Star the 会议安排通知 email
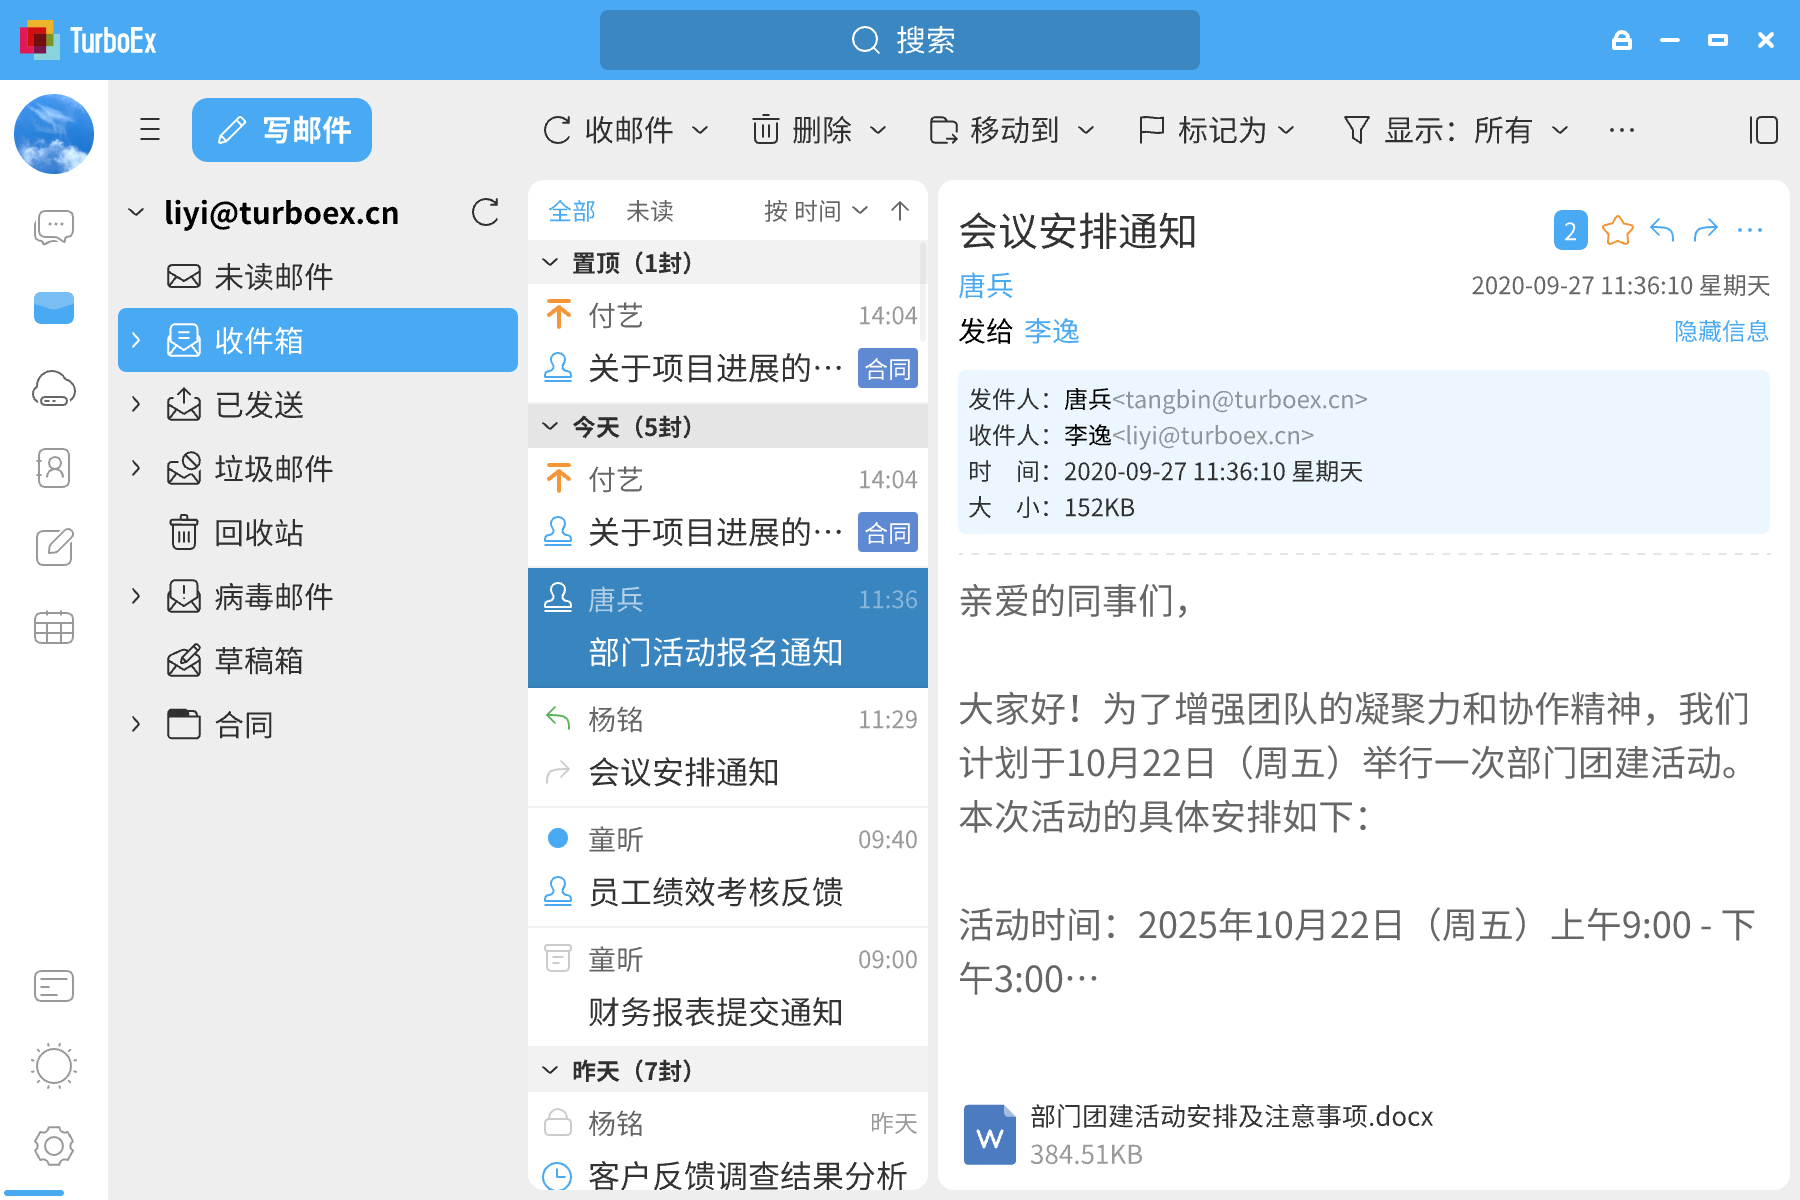 tap(1618, 230)
